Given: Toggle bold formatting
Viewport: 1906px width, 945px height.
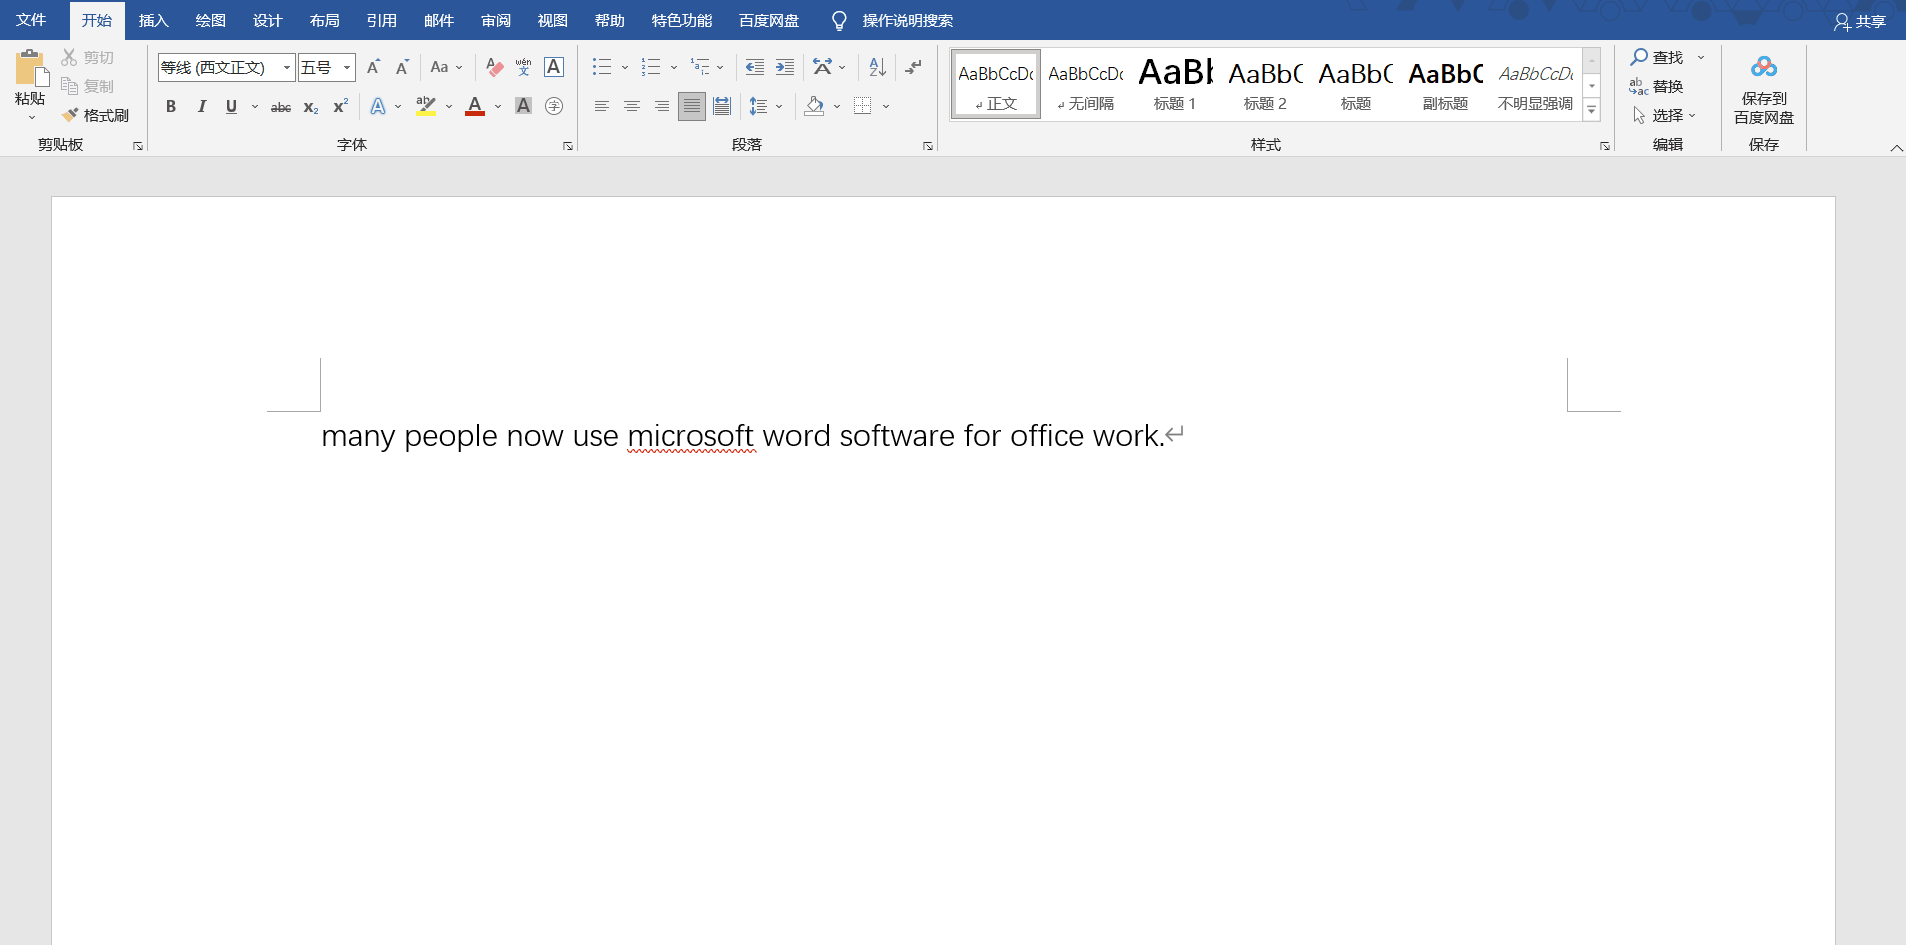Looking at the screenshot, I should click(171, 106).
